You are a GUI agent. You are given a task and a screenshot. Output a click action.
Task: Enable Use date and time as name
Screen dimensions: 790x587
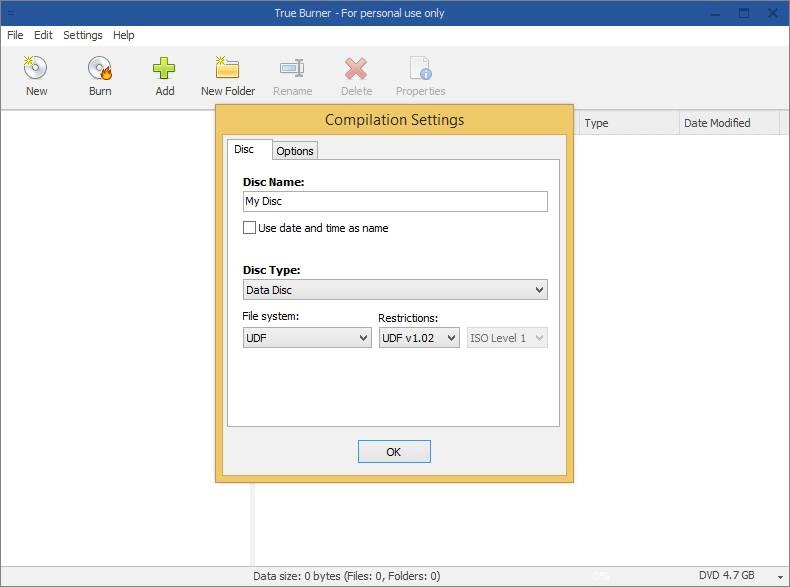point(249,228)
